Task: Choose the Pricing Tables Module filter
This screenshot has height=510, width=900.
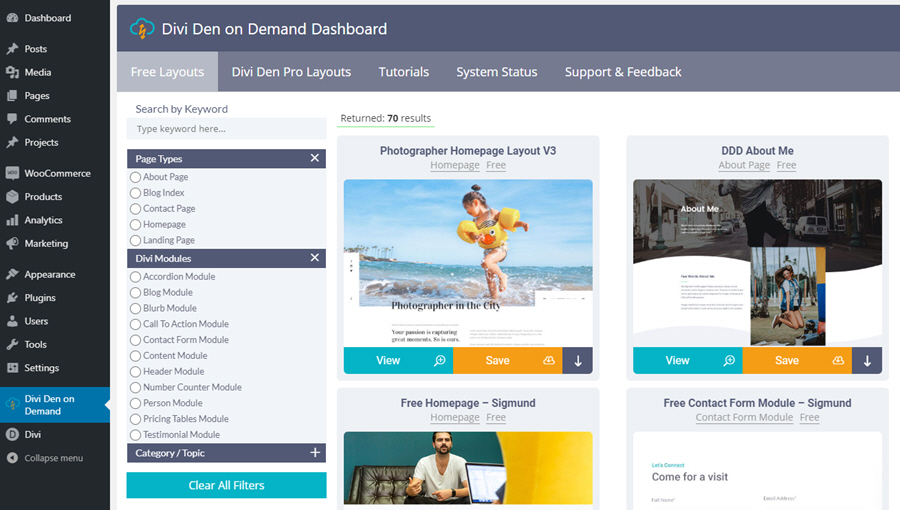Action: [135, 419]
